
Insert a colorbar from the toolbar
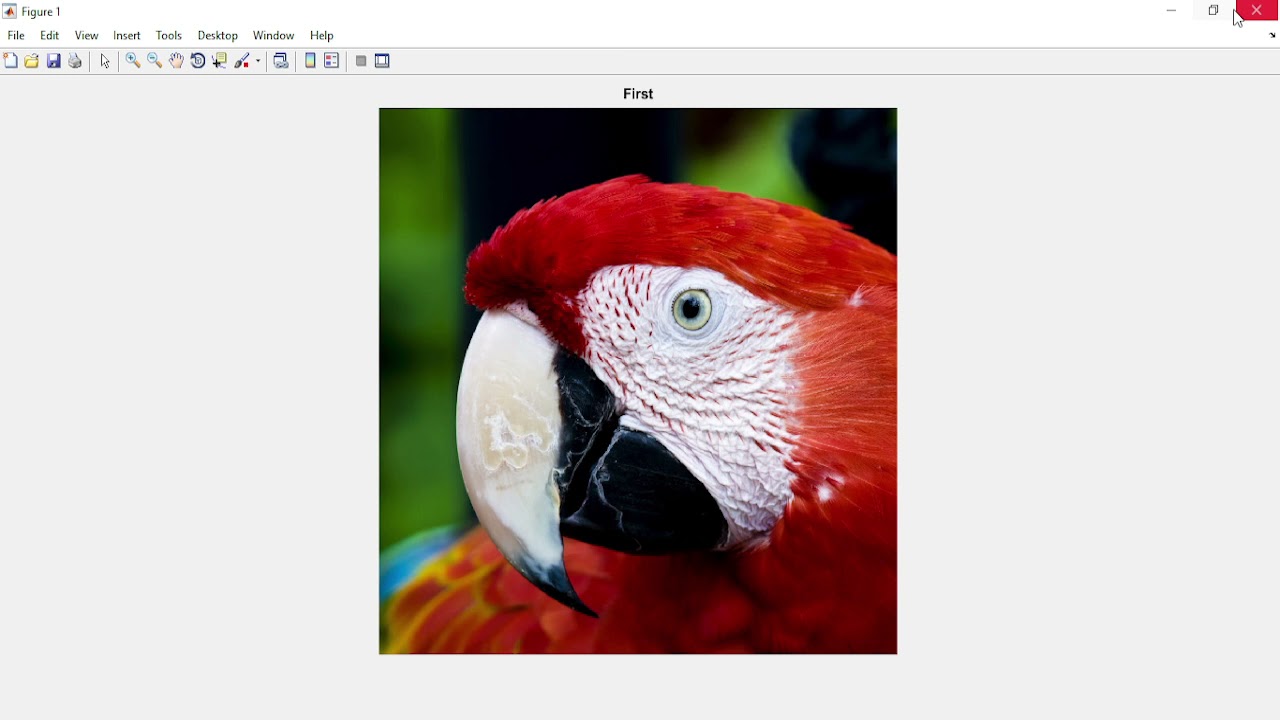click(x=310, y=61)
